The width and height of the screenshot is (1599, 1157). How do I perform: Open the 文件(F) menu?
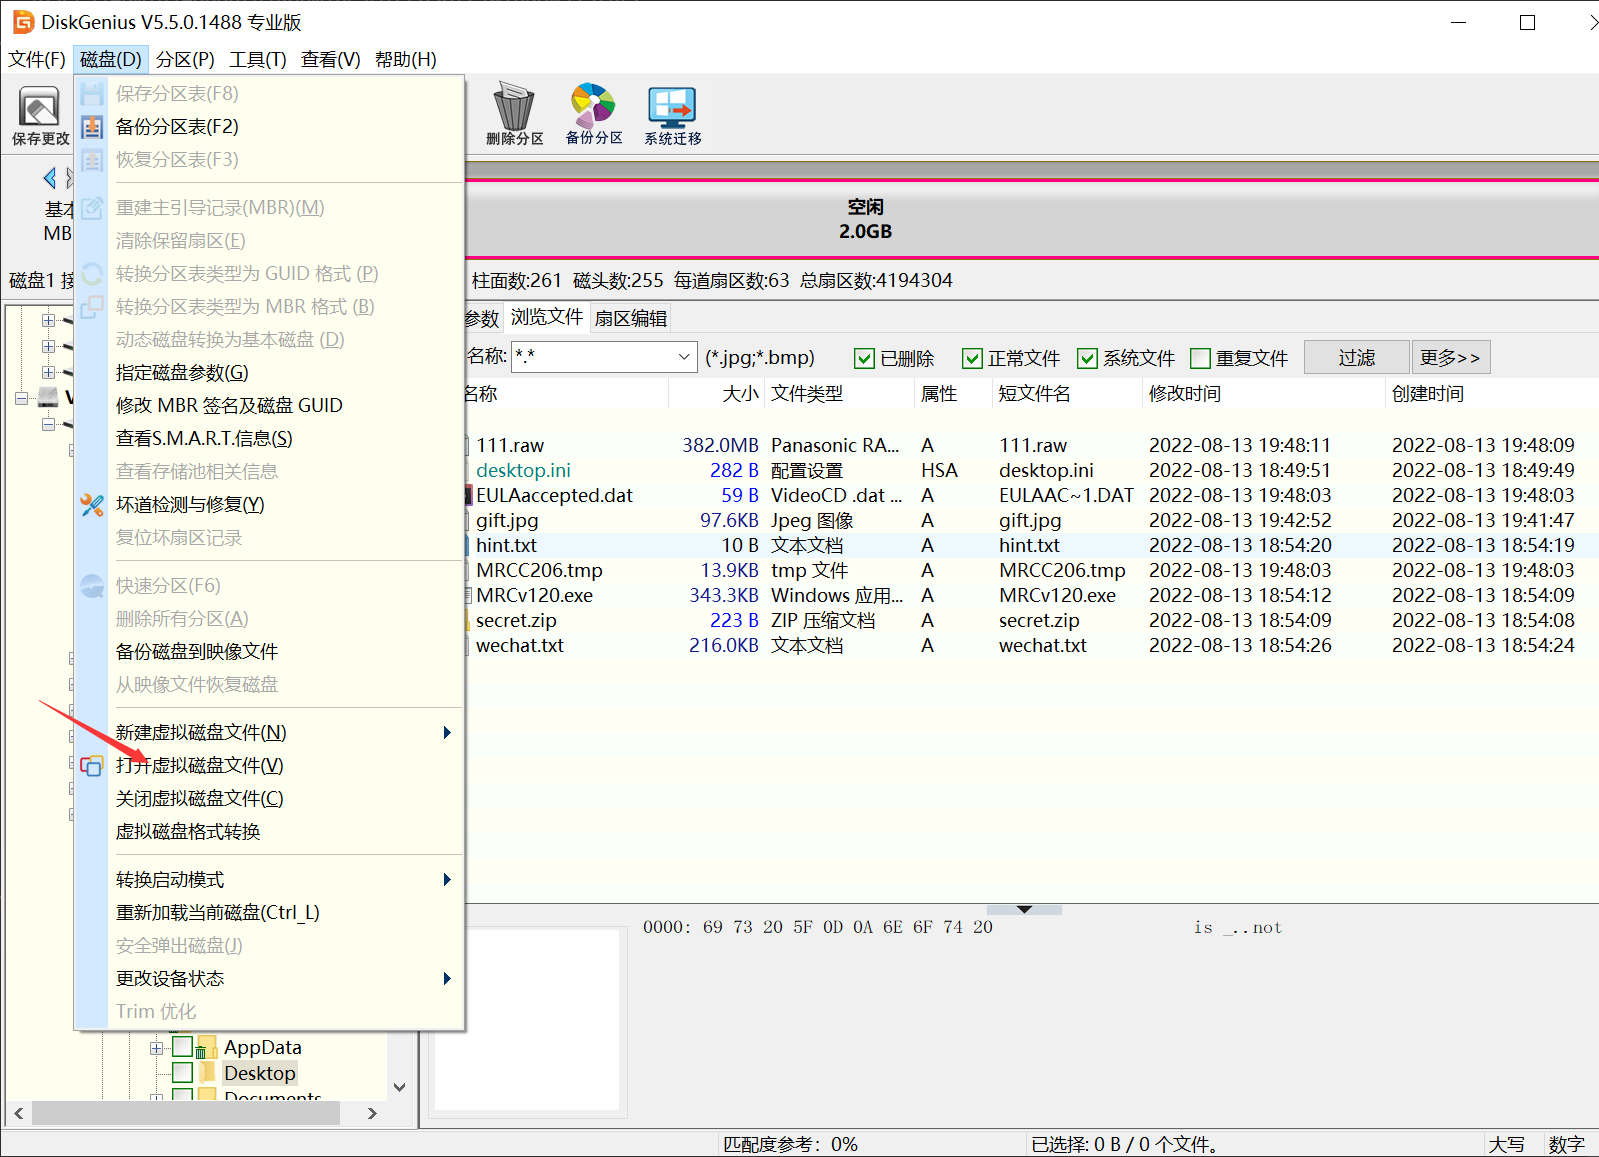pyautogui.click(x=37, y=59)
